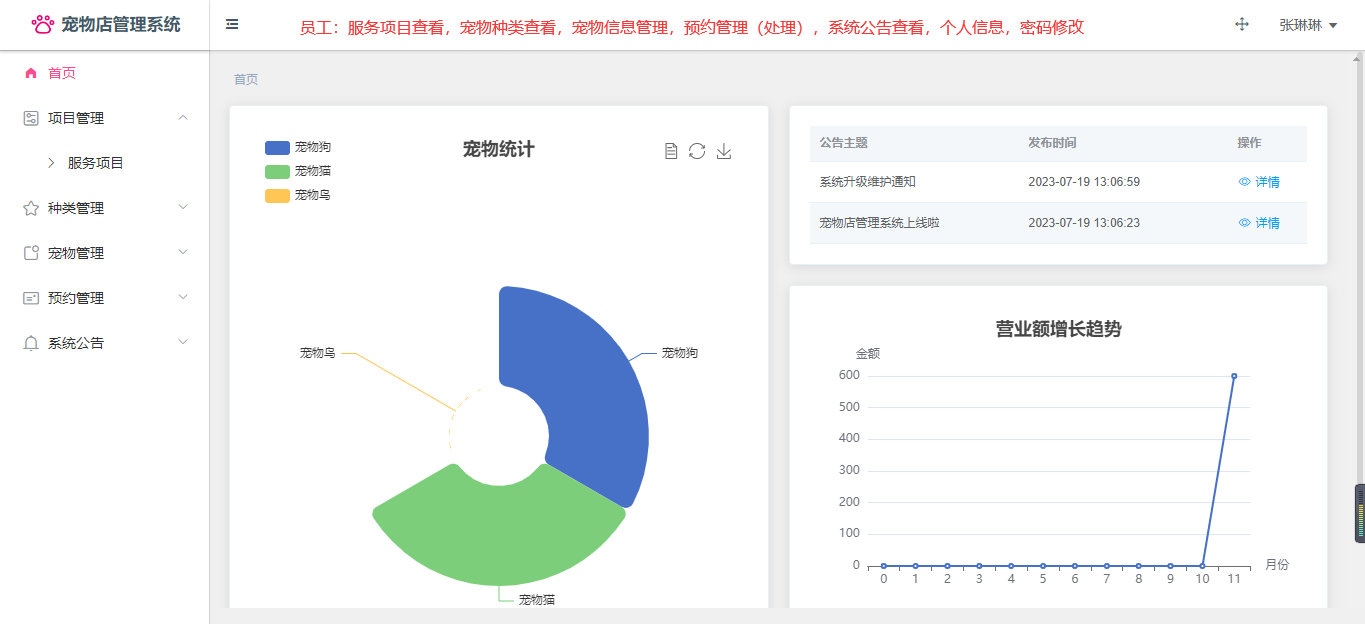This screenshot has height=624, width=1365.
Task: Refresh the 宠物统计 chart
Action: (697, 151)
